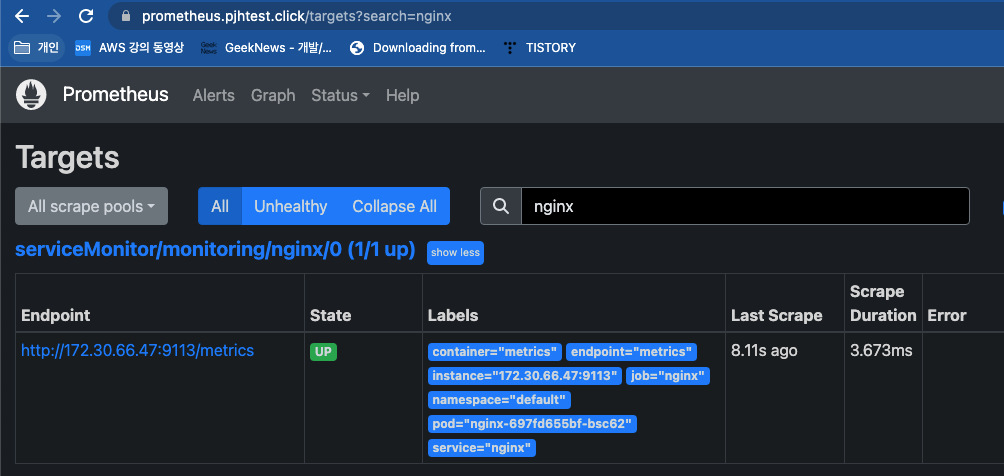The width and height of the screenshot is (1004, 476).
Task: Click the address bar URL
Action: click(x=296, y=16)
